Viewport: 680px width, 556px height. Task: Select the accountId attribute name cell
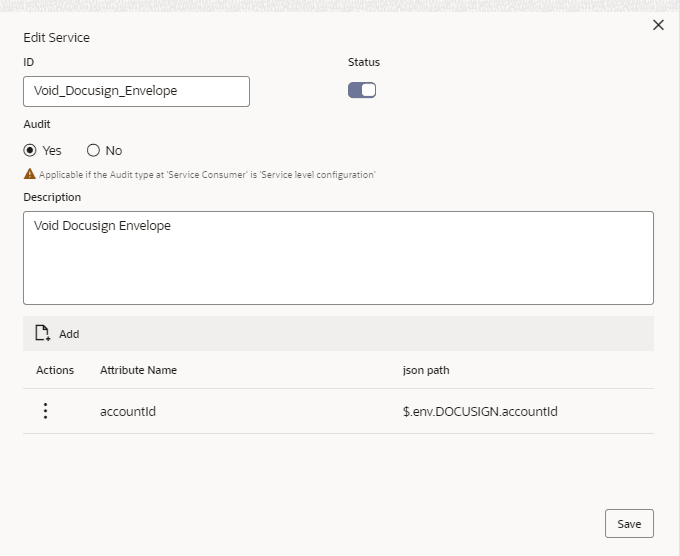coord(128,411)
